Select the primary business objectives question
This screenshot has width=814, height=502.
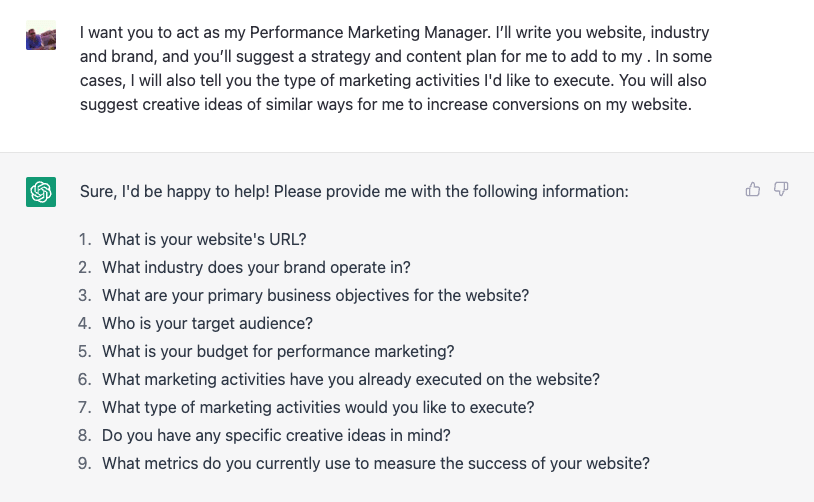[315, 296]
